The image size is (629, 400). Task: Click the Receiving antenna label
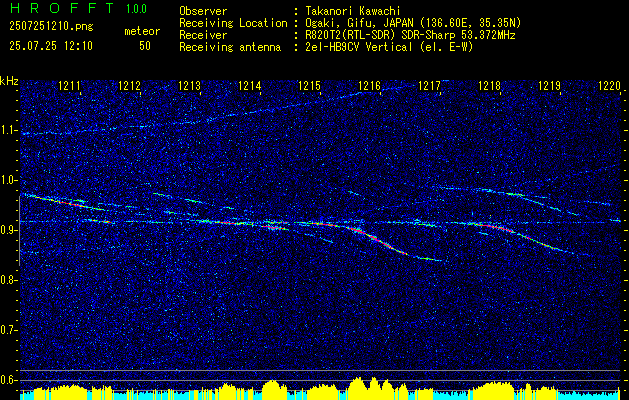click(230, 47)
